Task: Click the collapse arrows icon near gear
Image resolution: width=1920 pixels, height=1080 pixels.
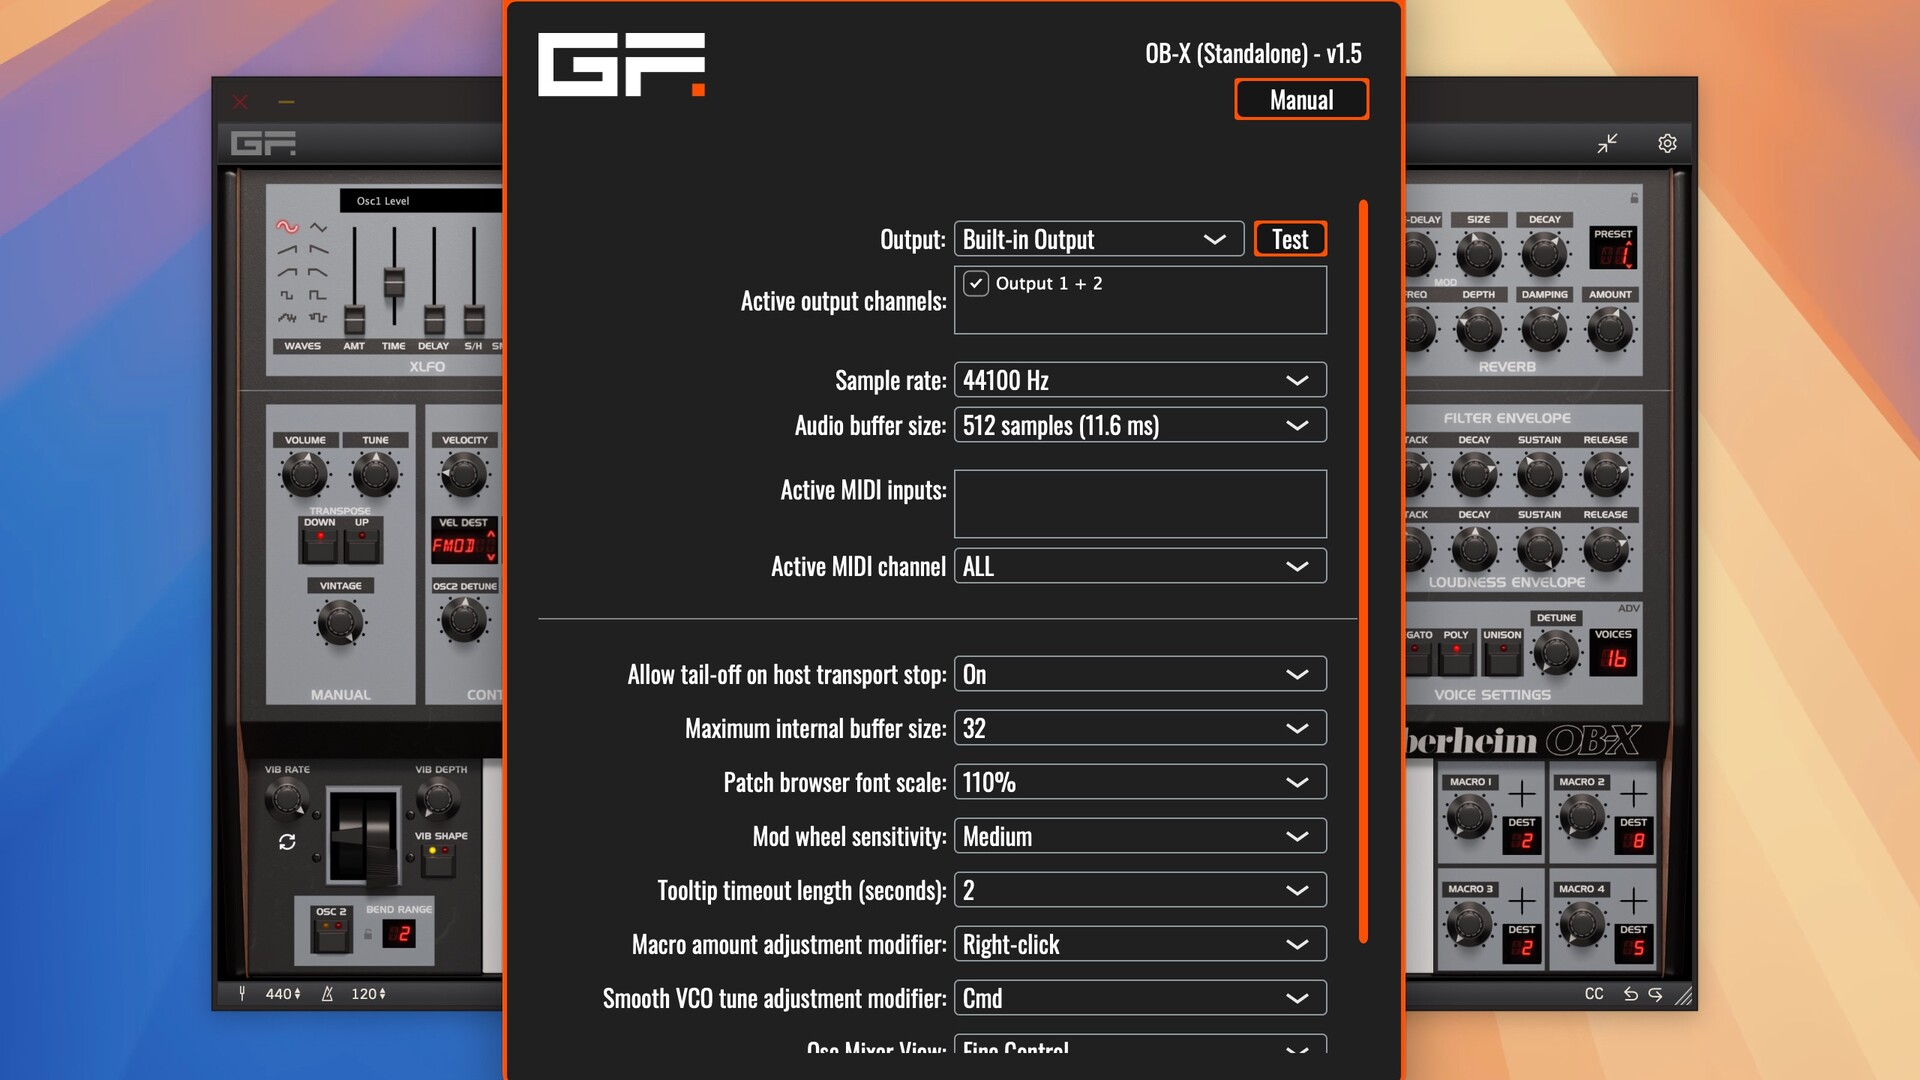Action: (x=1607, y=143)
